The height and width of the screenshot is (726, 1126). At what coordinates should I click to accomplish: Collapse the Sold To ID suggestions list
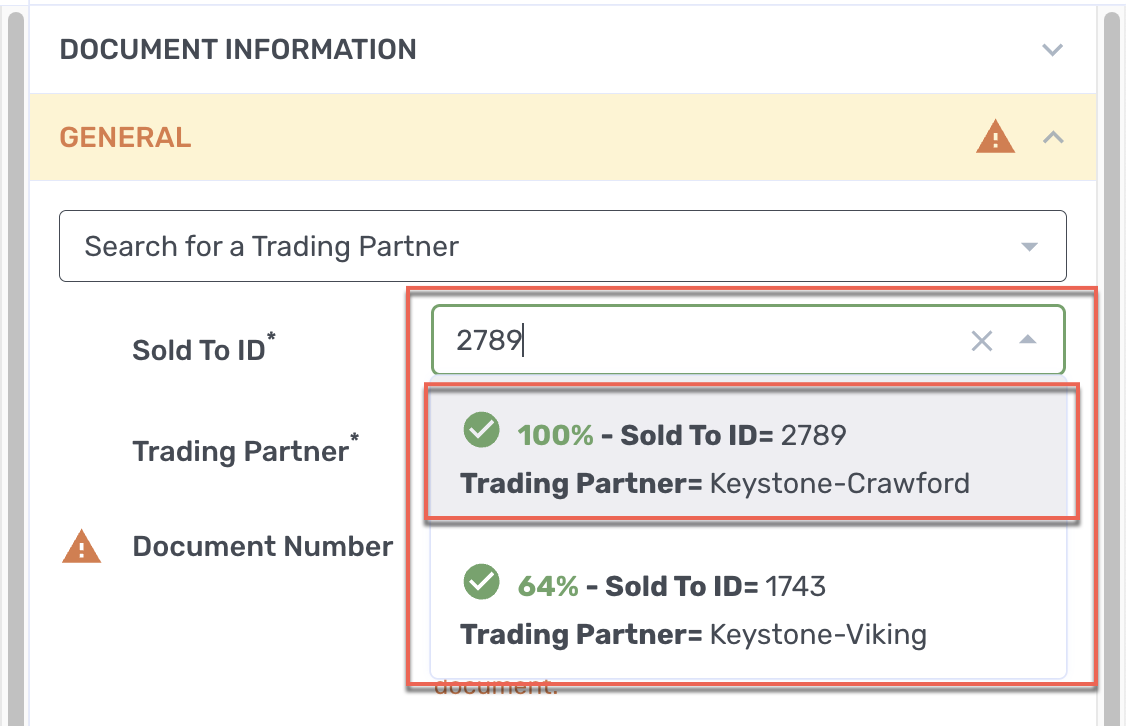click(1029, 340)
